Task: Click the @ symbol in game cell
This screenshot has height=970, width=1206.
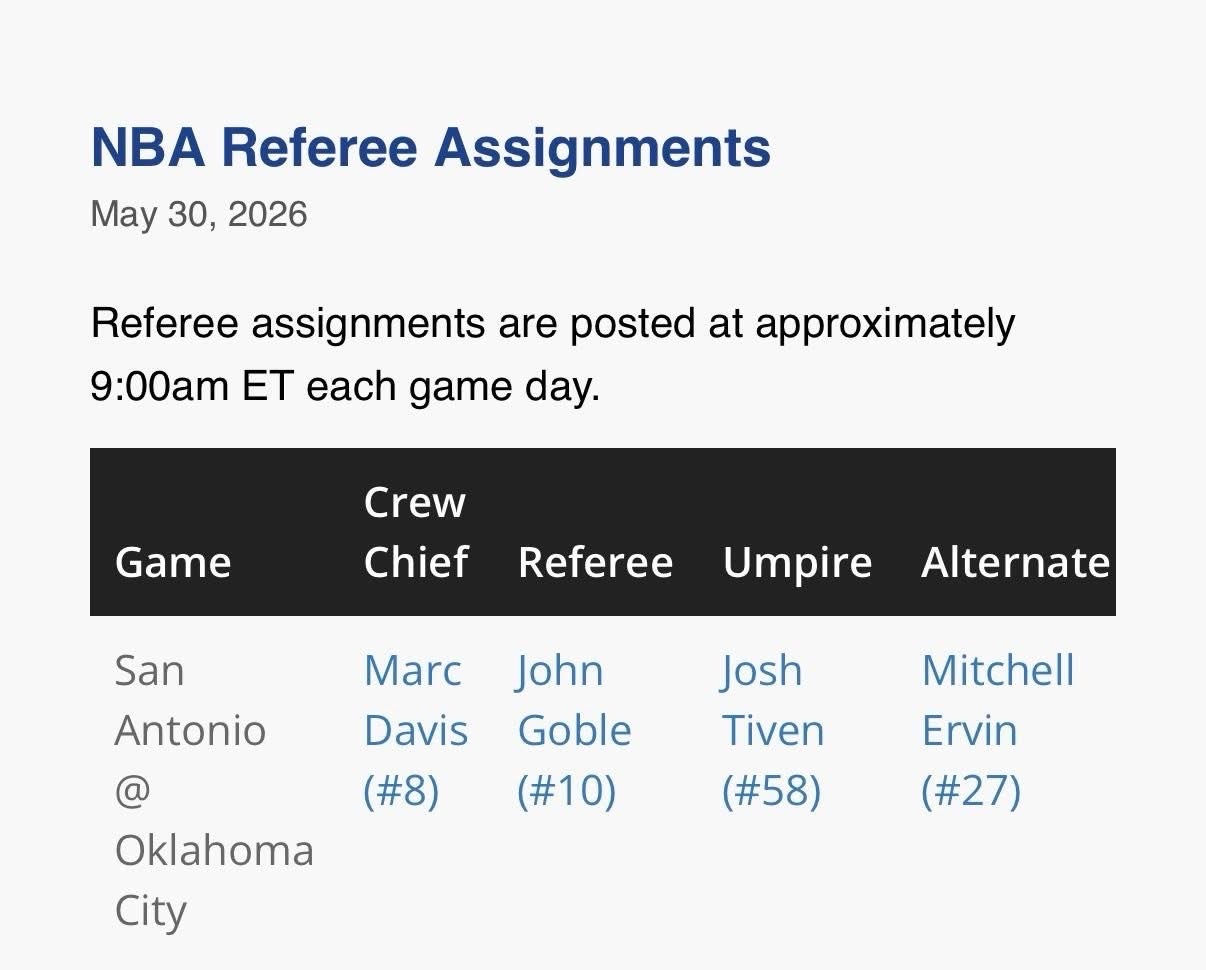Action: click(133, 791)
